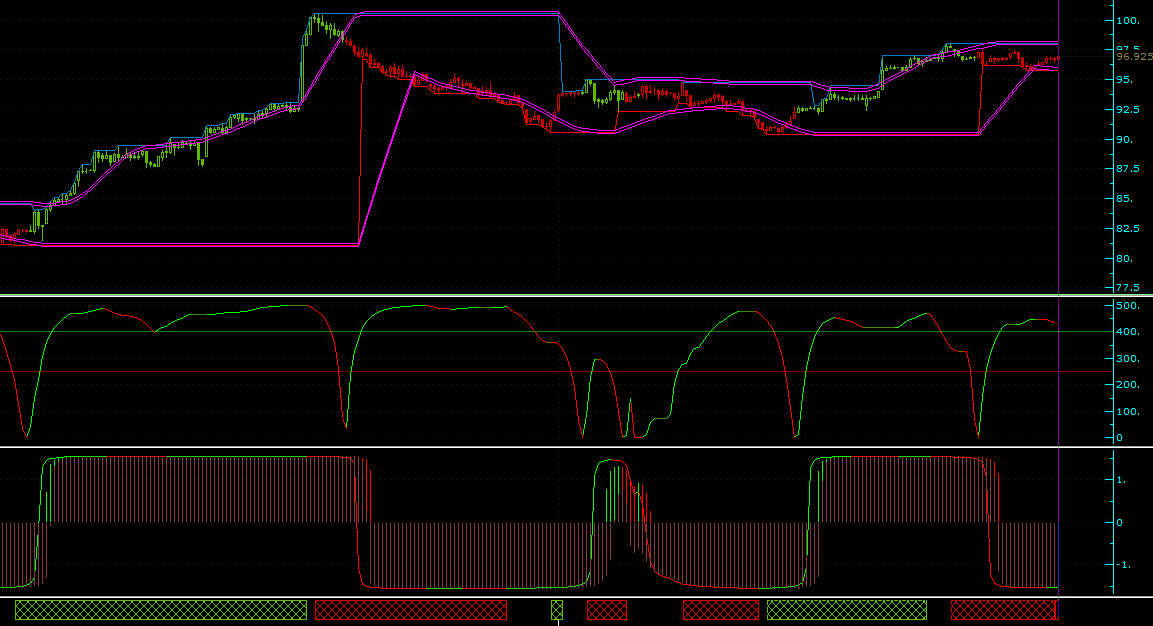
Task: Click the 85. price axis label
Action: [1125, 199]
